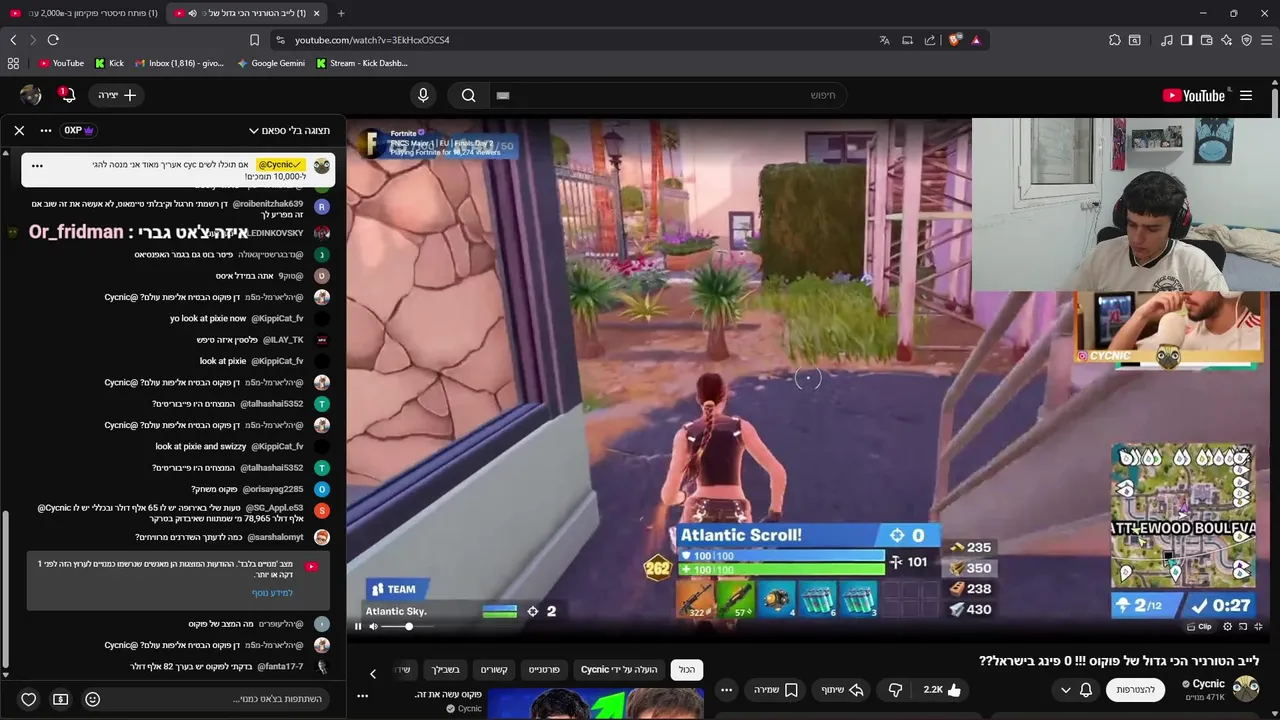
Task: Open options on the pinned Cycnic message
Action: click(x=37, y=166)
